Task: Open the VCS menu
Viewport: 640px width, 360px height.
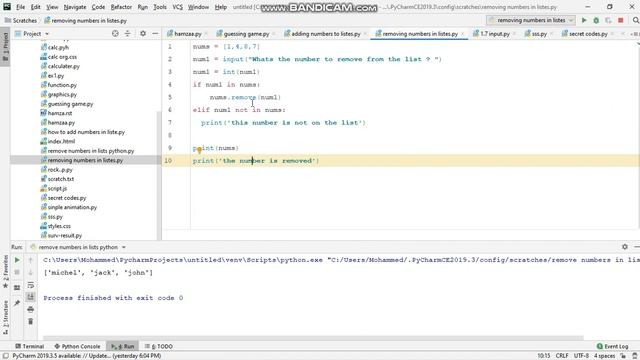Action: (177, 7)
